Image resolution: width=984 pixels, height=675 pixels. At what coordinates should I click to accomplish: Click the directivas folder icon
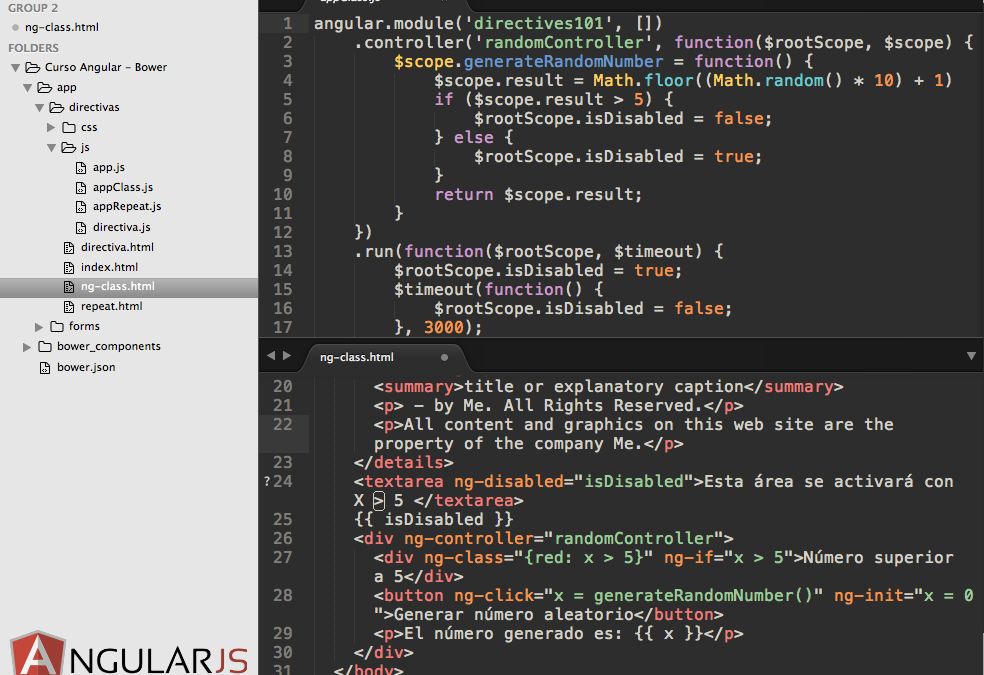(x=56, y=107)
